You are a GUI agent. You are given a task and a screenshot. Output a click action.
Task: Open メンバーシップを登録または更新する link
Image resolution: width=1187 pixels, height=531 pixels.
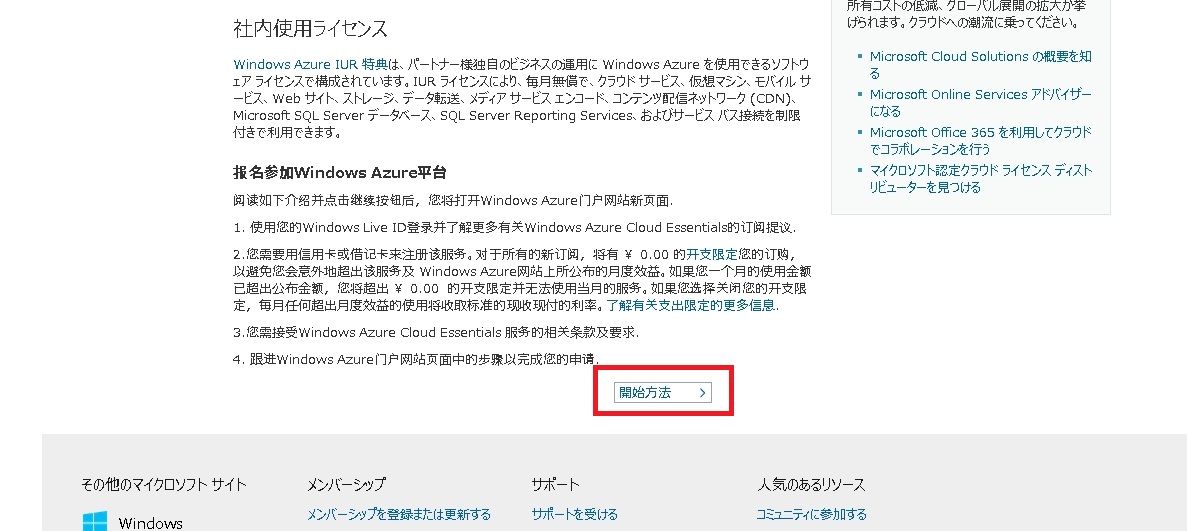(399, 514)
